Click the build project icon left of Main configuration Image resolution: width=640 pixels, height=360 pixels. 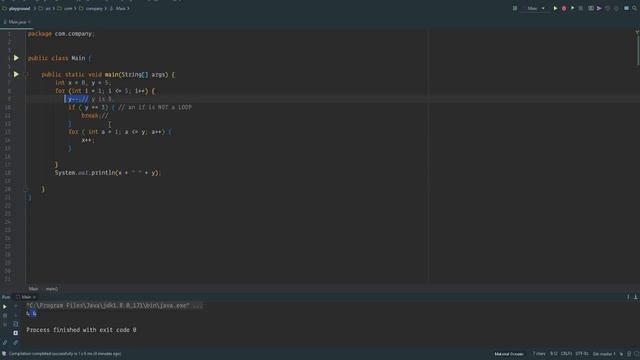(515, 8)
